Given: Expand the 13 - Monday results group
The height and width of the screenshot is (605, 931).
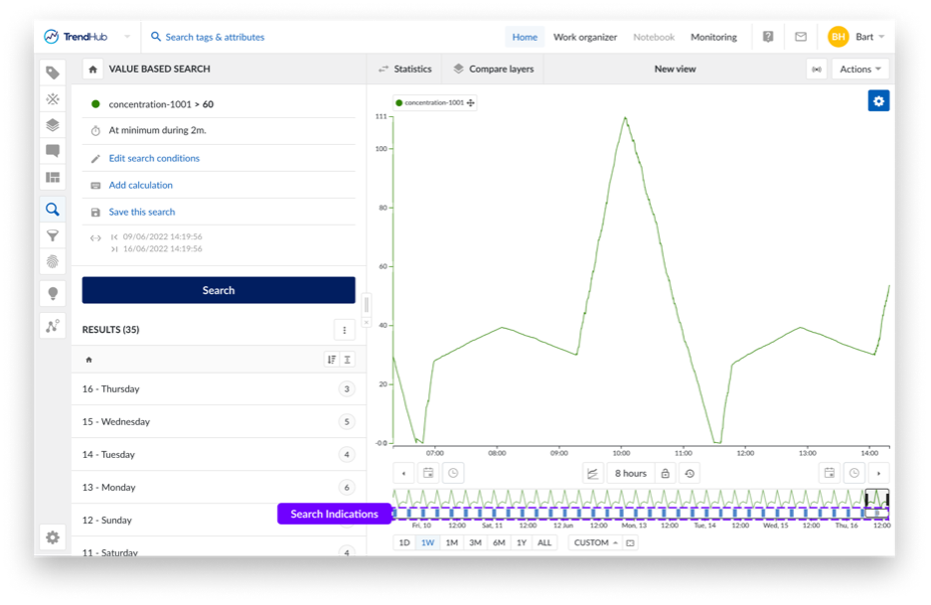Looking at the screenshot, I should 218,487.
